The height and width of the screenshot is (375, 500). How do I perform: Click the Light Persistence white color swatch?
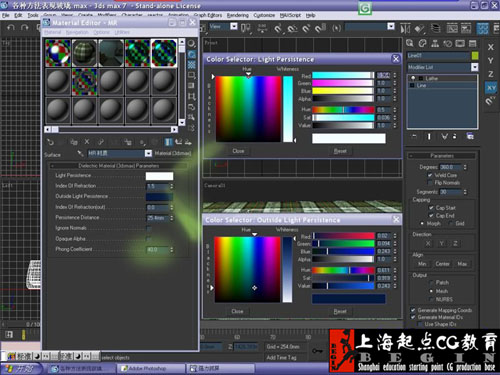tap(159, 176)
